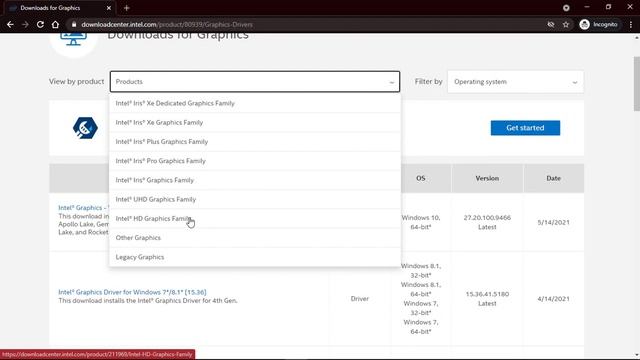Open the first Intel Graphics driver link
Viewport: 640px width, 360px height.
83,208
